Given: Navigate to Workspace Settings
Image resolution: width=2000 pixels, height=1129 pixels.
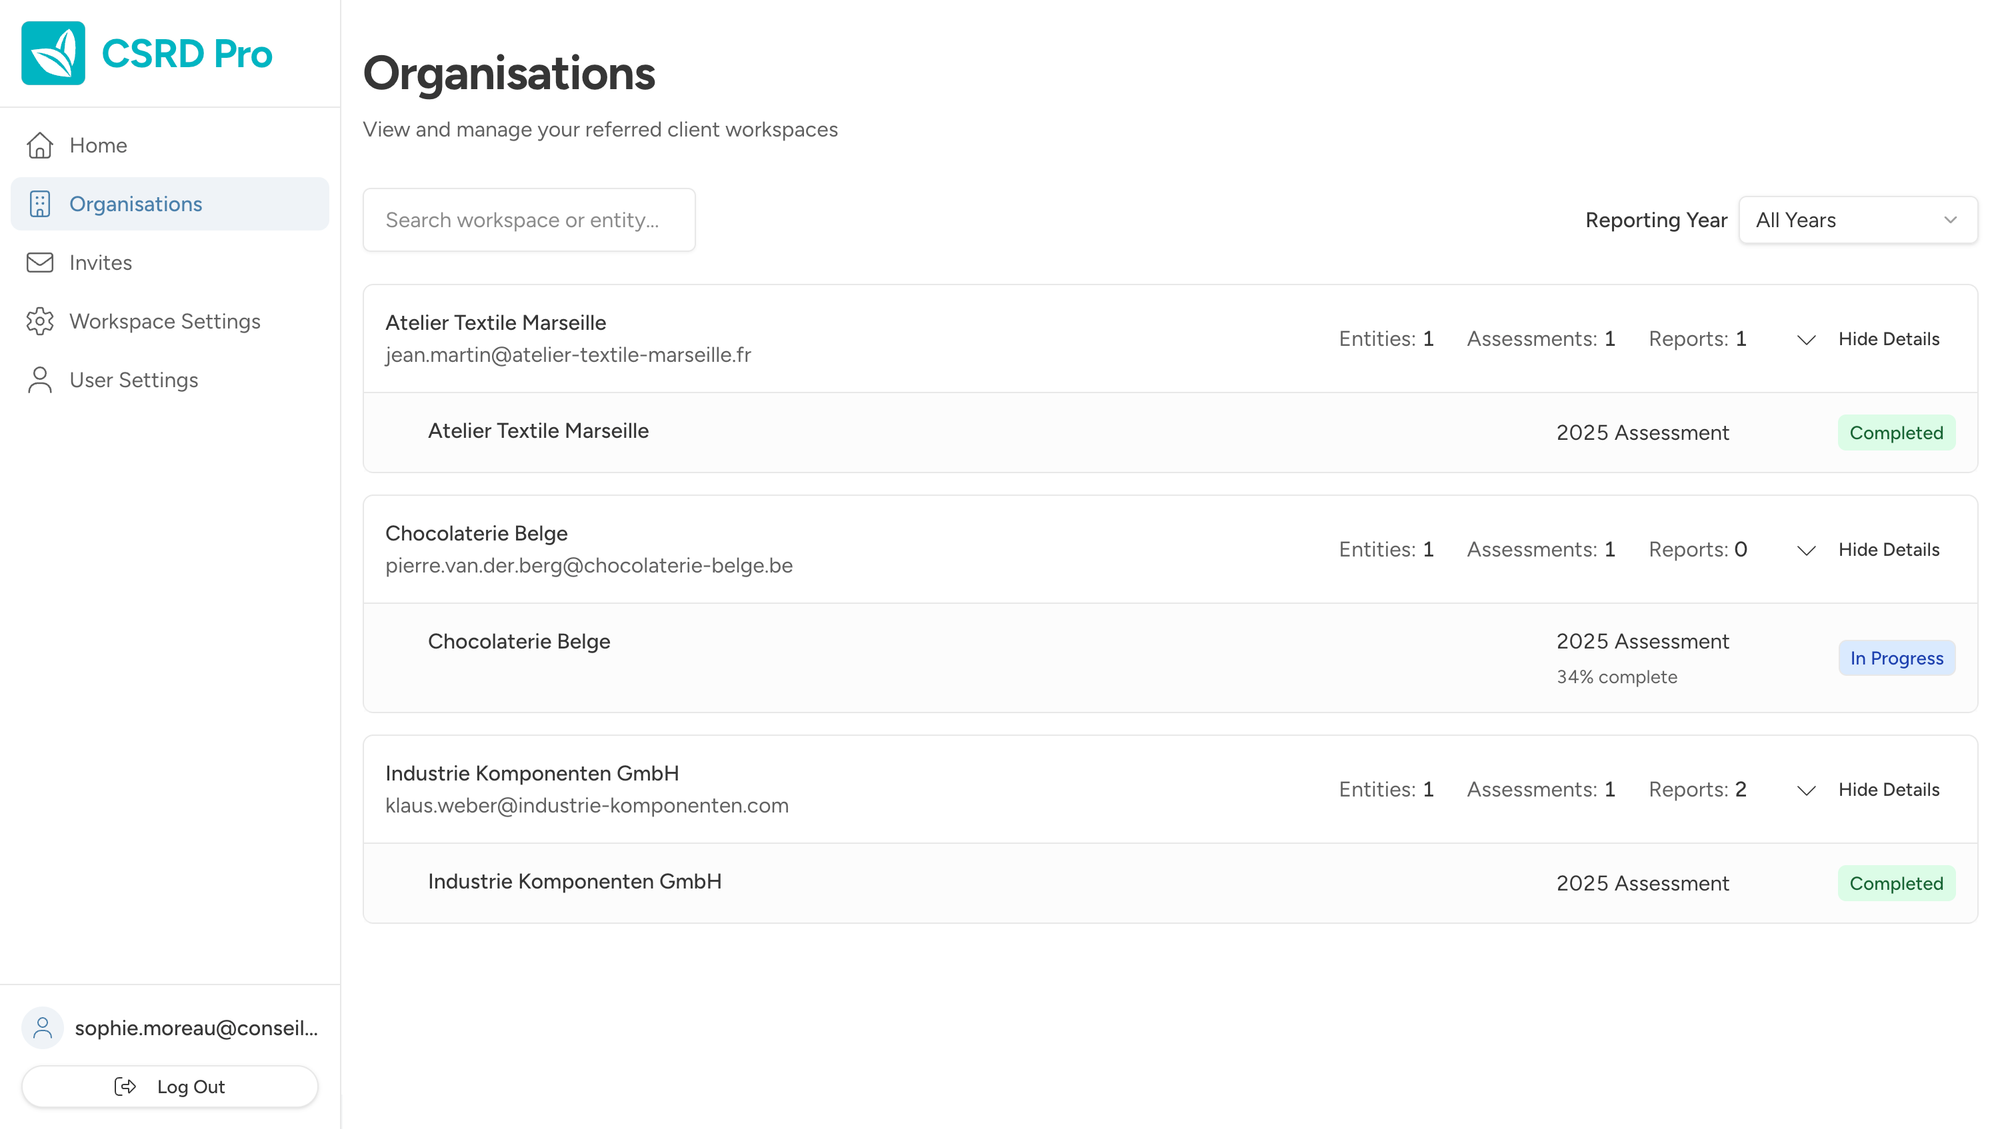Looking at the screenshot, I should click(x=164, y=320).
